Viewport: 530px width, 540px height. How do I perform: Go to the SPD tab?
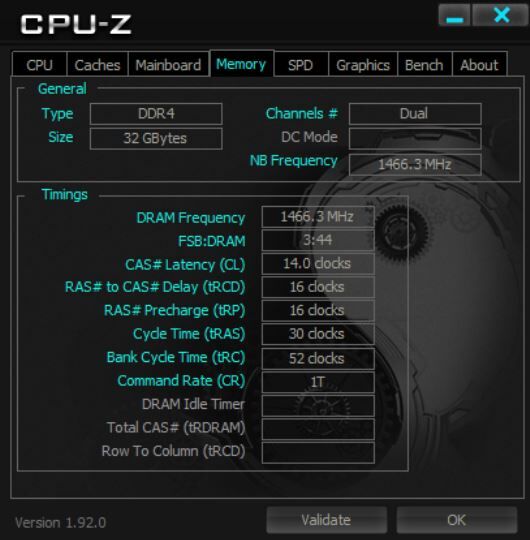click(x=301, y=64)
